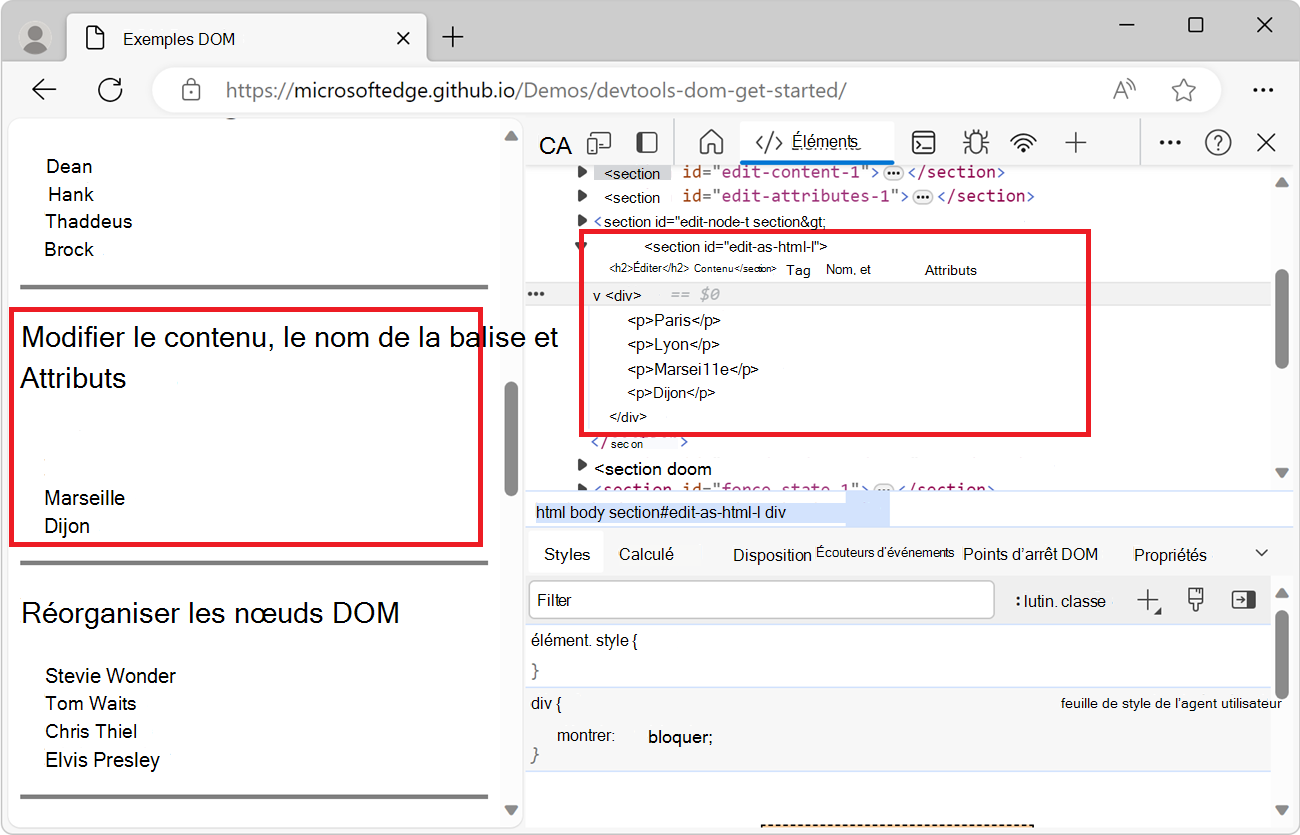Image resolution: width=1300 pixels, height=835 pixels.
Task: Click the Read aloud icon in address bar
Action: [1123, 89]
